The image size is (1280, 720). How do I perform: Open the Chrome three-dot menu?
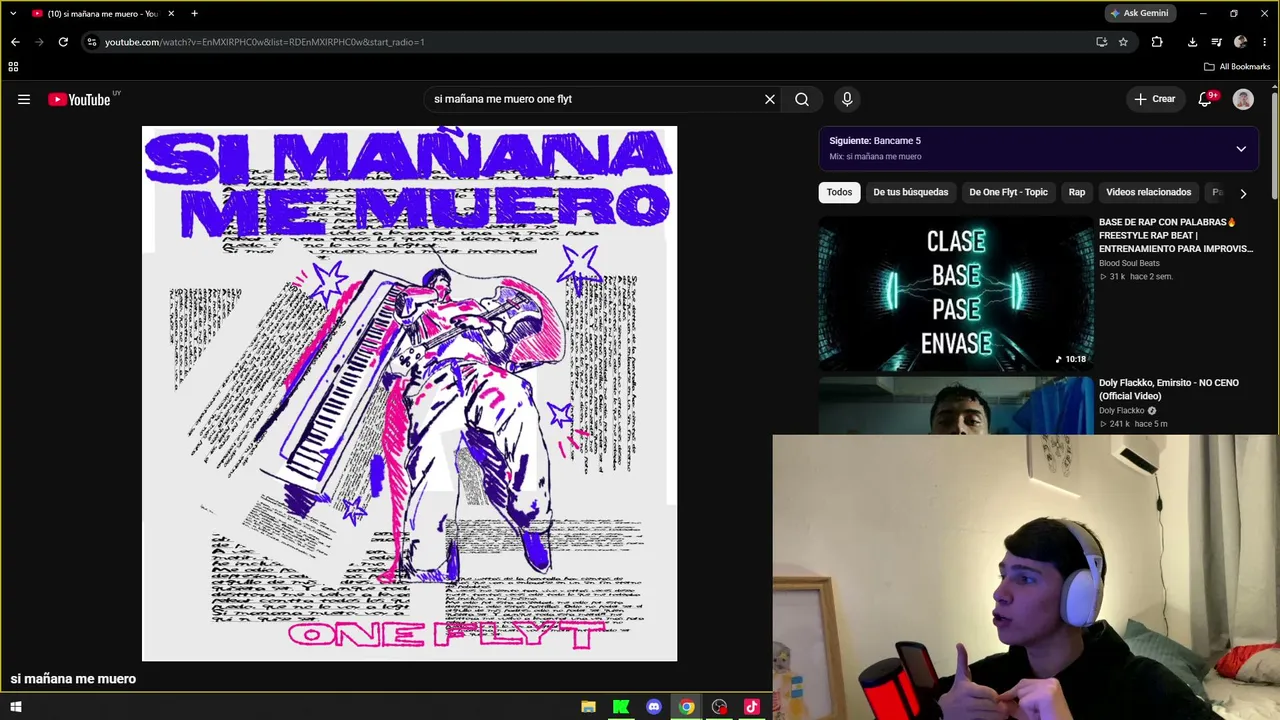(1265, 42)
